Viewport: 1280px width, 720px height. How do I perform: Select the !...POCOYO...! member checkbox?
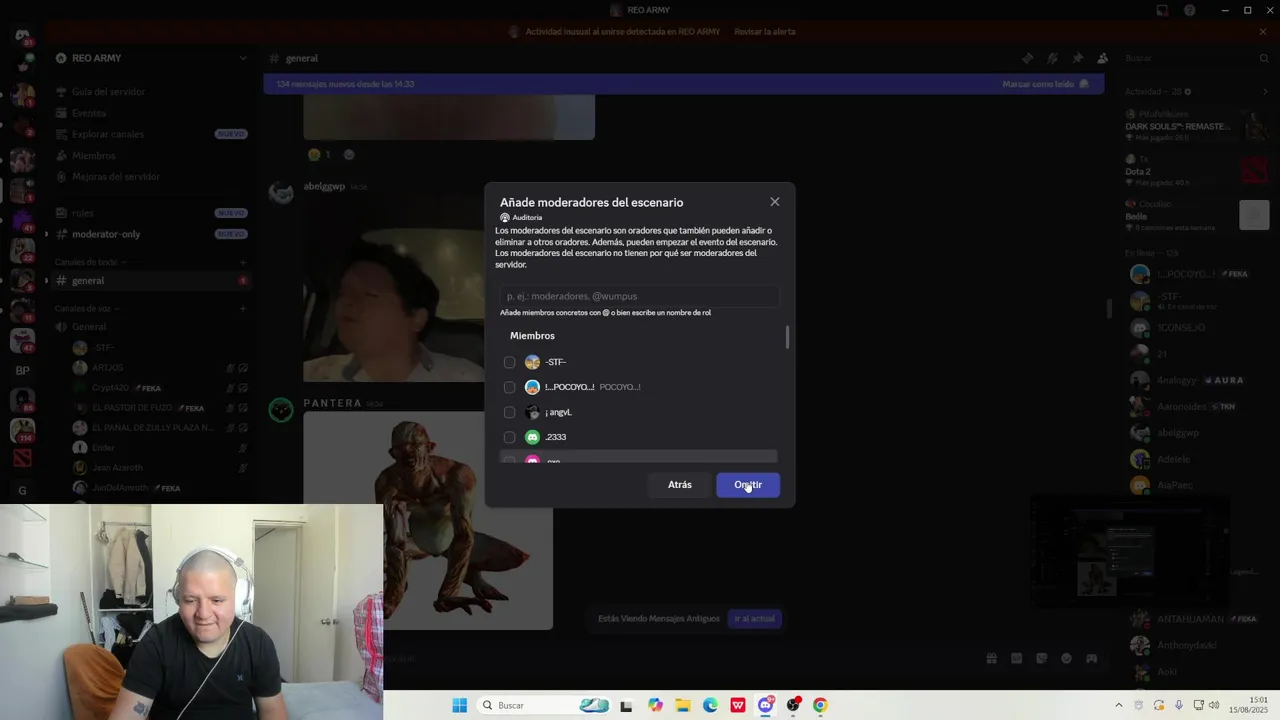[x=510, y=387]
